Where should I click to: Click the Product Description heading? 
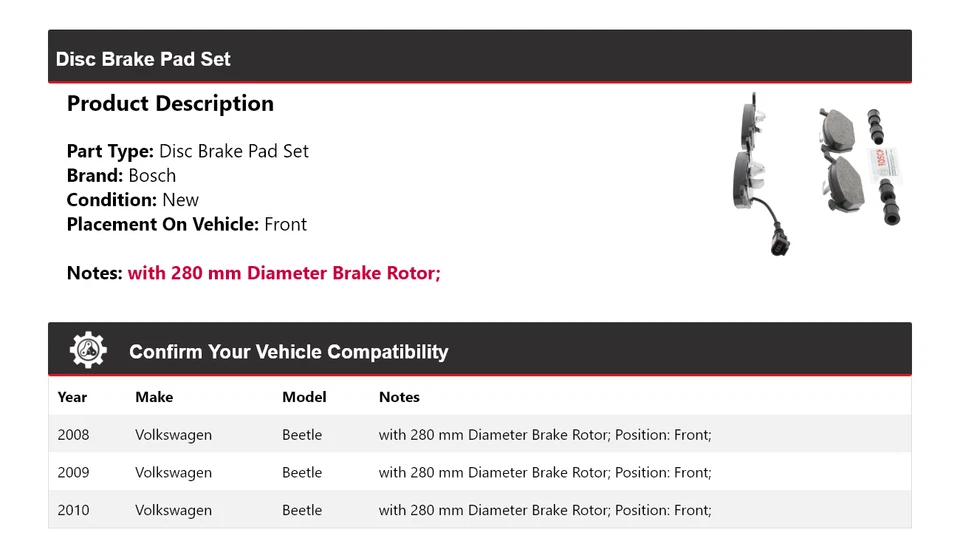tap(170, 104)
